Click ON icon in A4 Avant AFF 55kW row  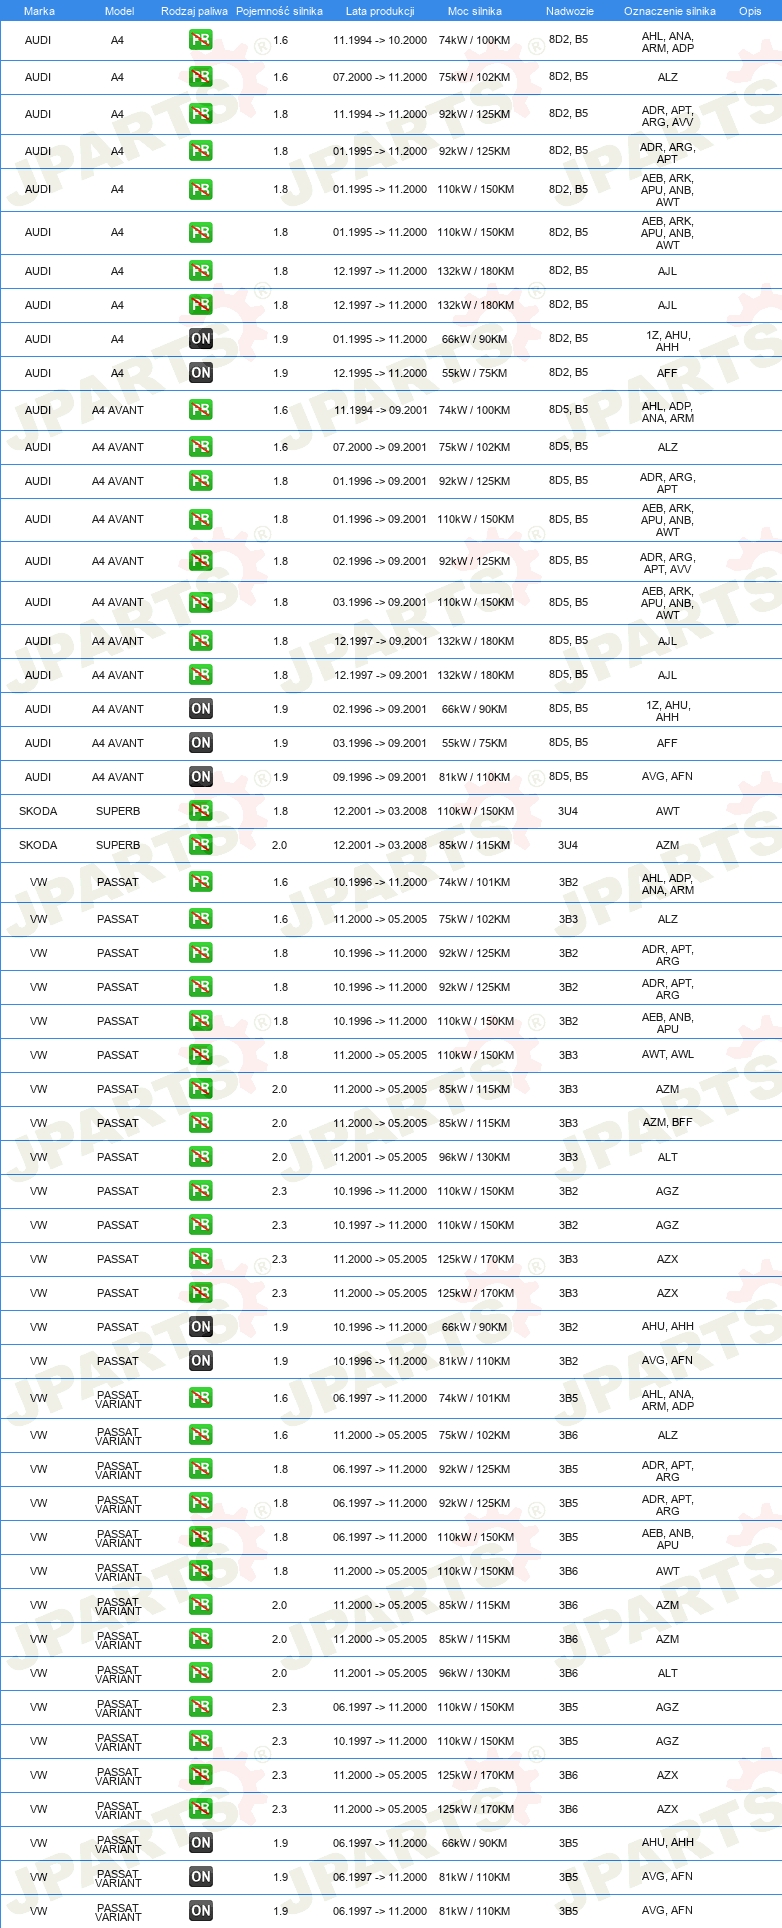(x=201, y=743)
